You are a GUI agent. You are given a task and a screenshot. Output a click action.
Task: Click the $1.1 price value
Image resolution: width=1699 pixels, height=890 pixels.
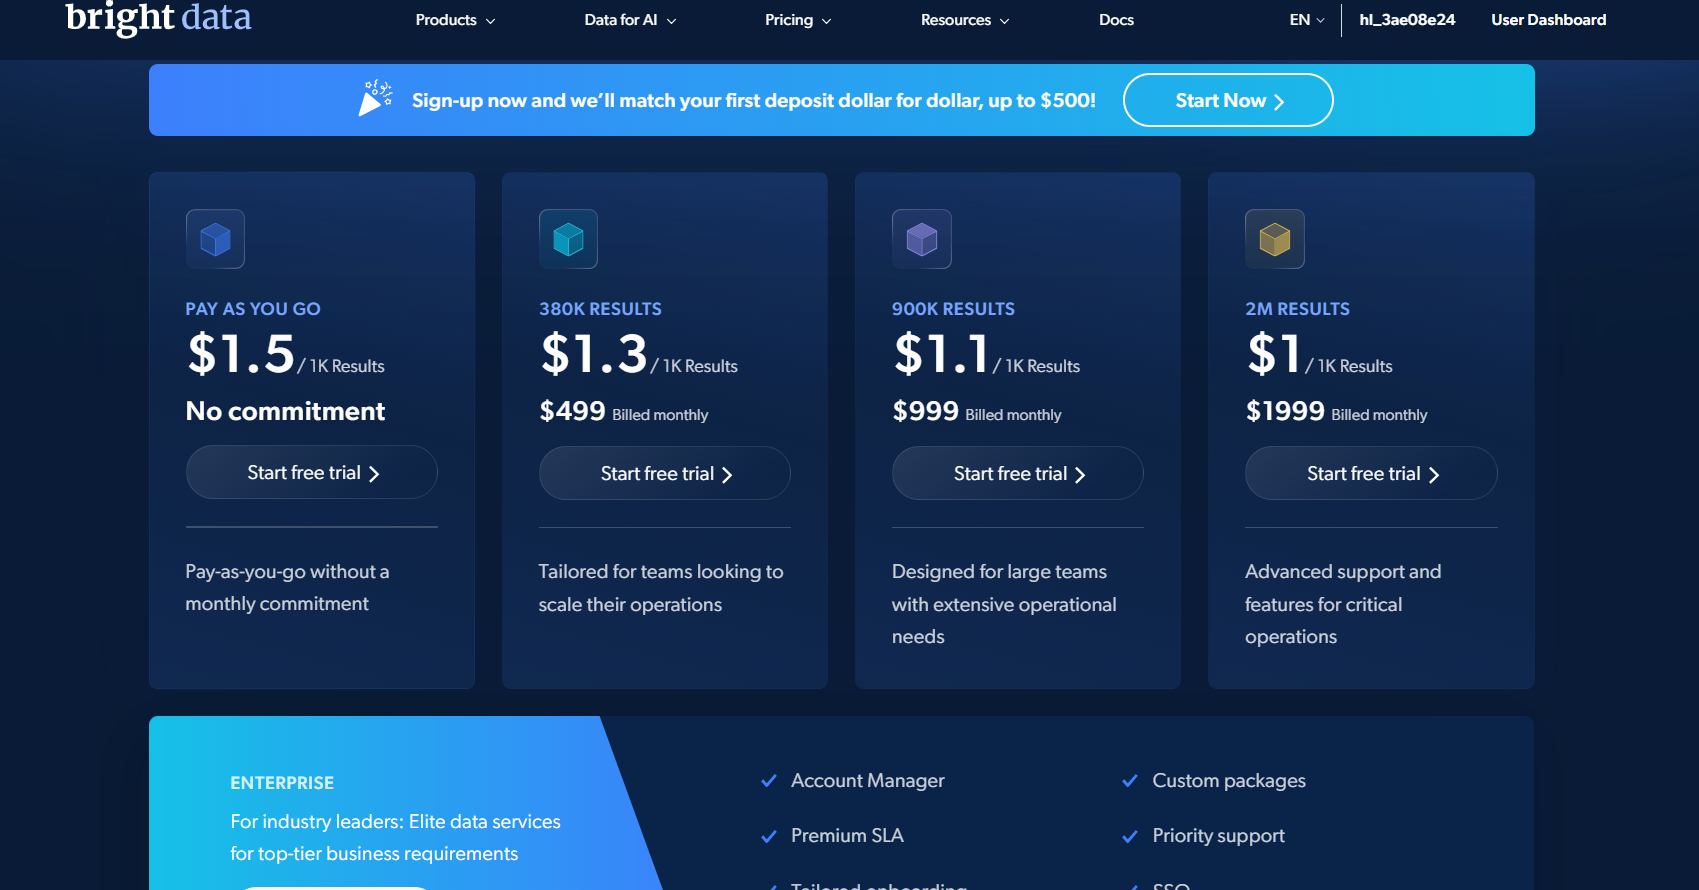(x=941, y=354)
